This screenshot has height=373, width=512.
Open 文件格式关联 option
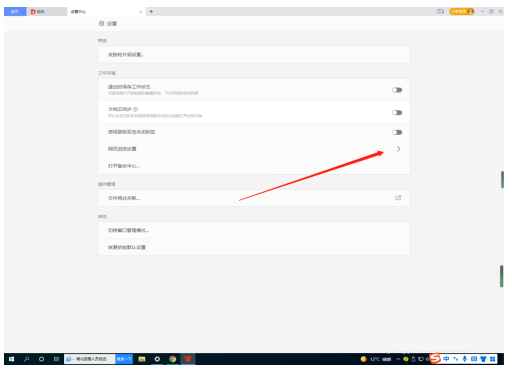pyautogui.click(x=254, y=198)
